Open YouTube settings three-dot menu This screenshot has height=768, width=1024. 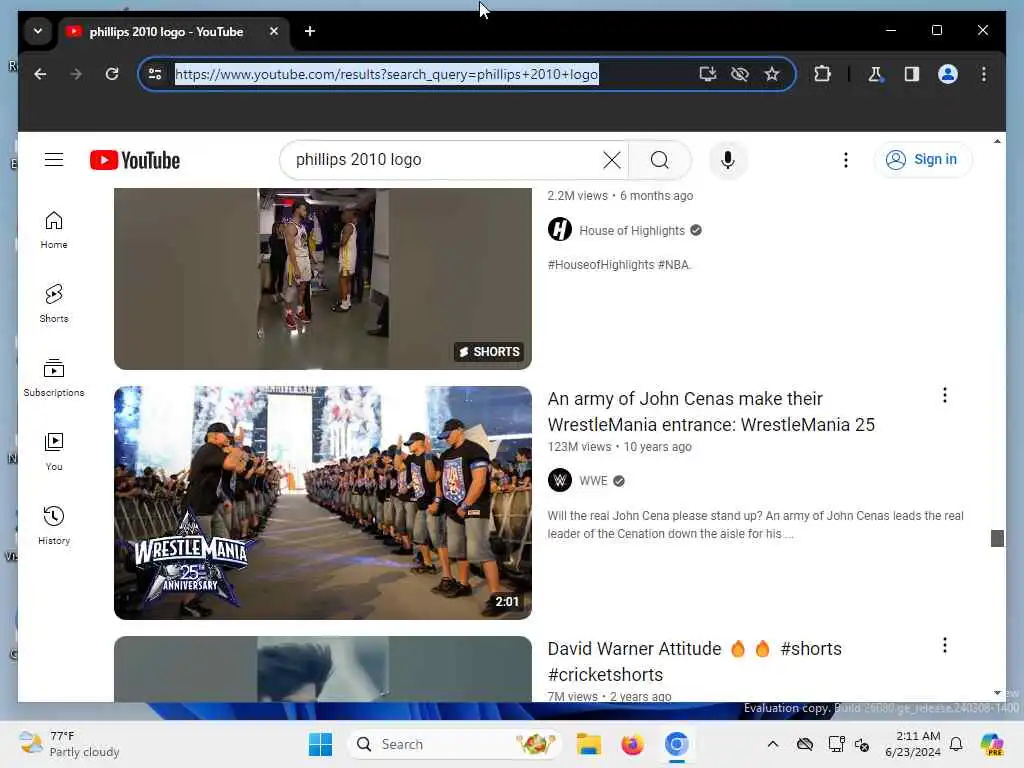pyautogui.click(x=846, y=160)
